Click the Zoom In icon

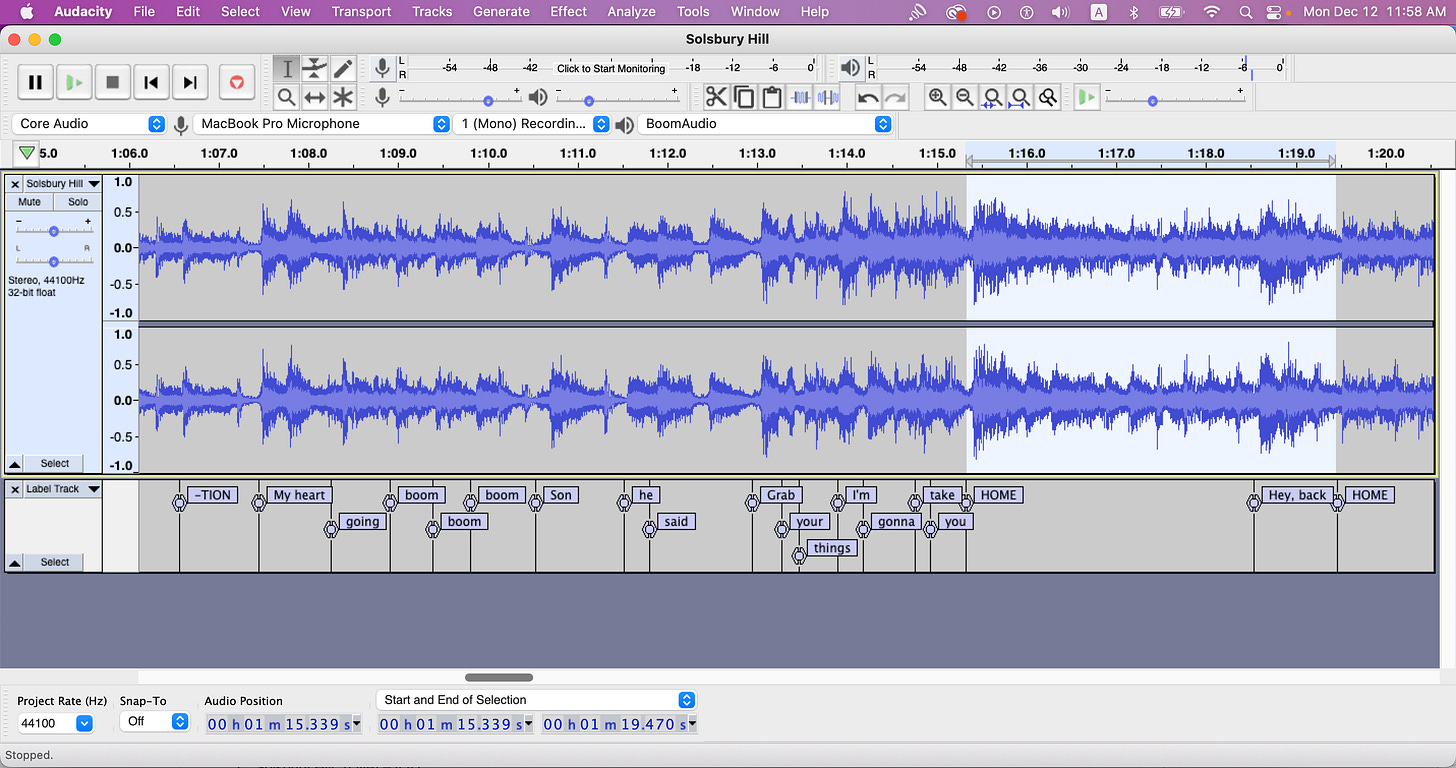[x=938, y=97]
